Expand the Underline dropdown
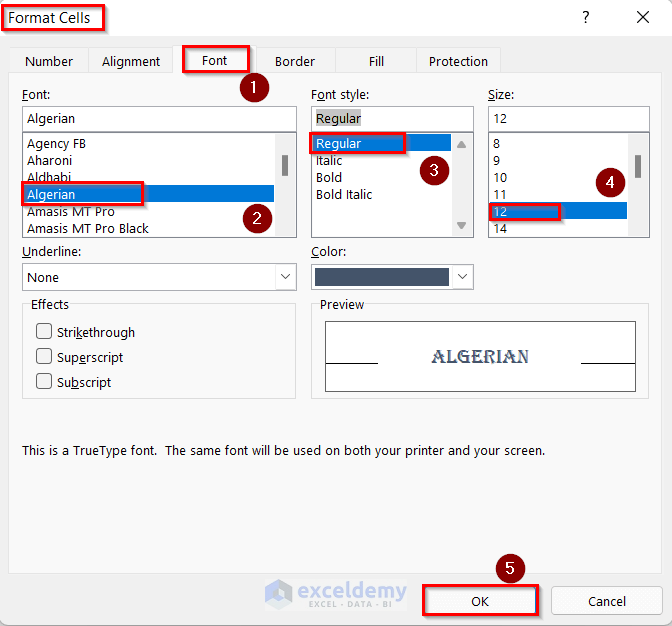This screenshot has width=672, height=626. coord(285,277)
